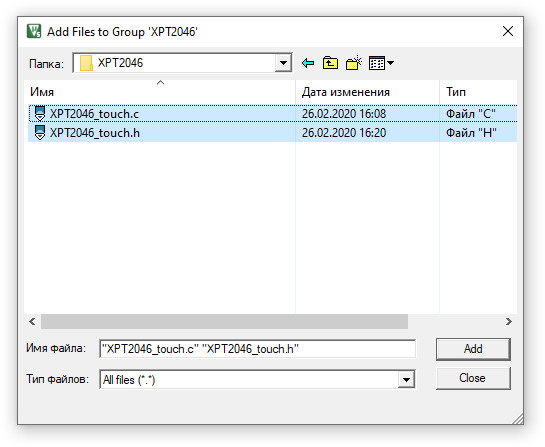Click the scroll right arrow
The image size is (545, 447).
coord(509,321)
